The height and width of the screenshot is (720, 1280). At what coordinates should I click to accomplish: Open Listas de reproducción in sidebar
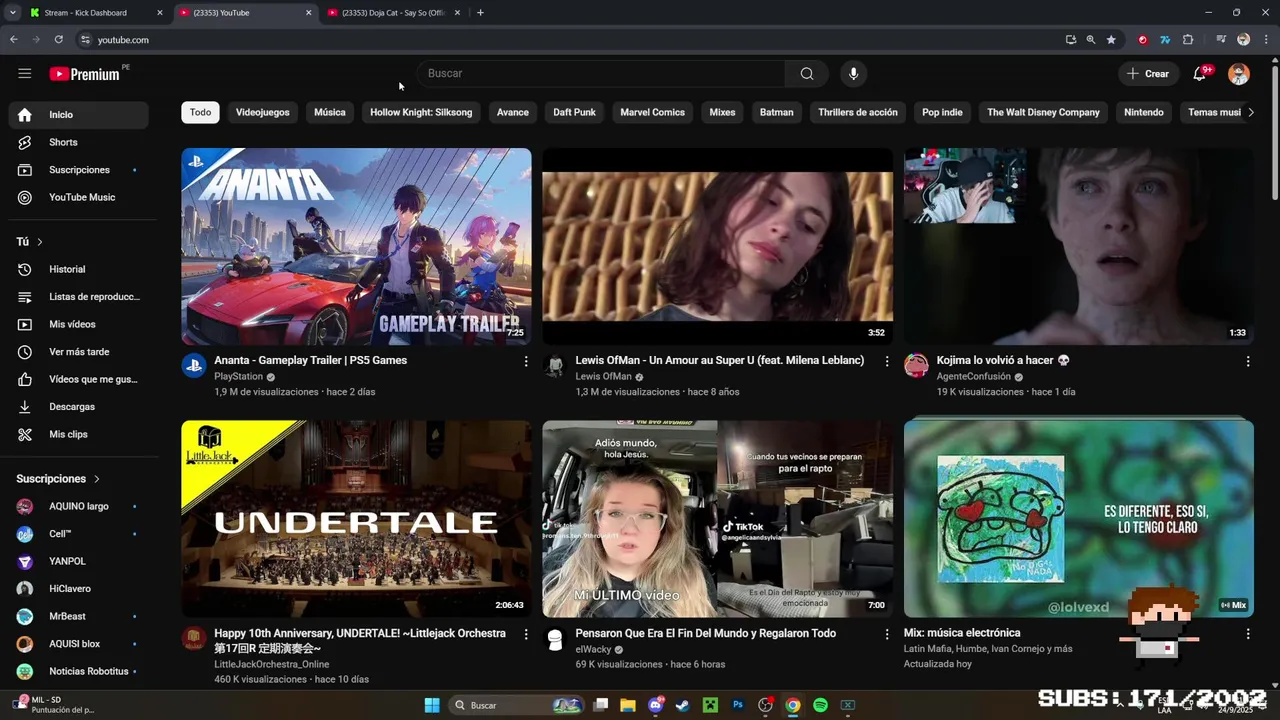coord(79,297)
